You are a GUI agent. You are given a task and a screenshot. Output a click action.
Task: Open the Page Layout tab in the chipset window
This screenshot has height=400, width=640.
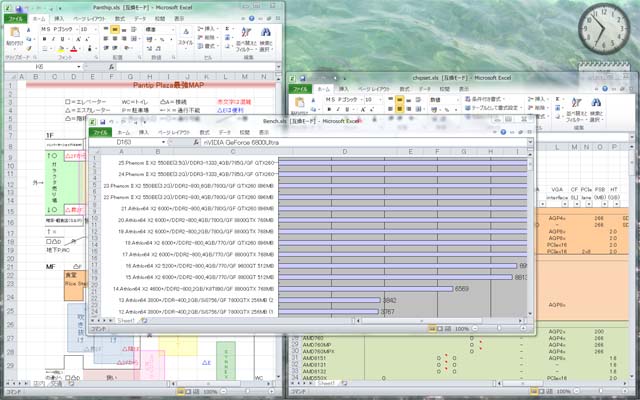coord(375,89)
